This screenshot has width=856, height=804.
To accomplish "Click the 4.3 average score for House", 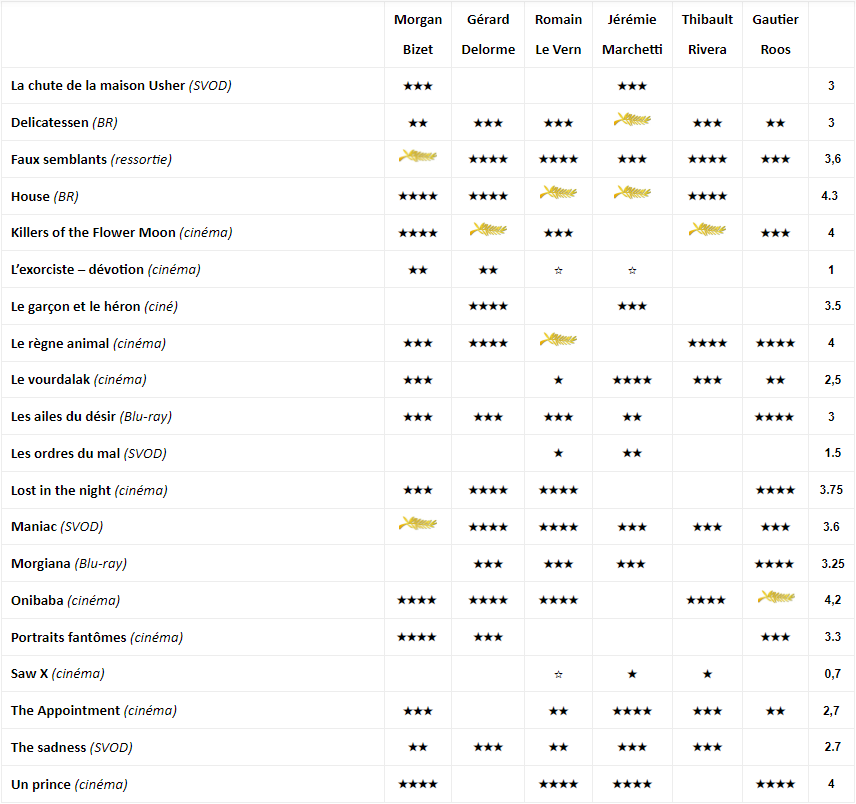I will tap(831, 196).
